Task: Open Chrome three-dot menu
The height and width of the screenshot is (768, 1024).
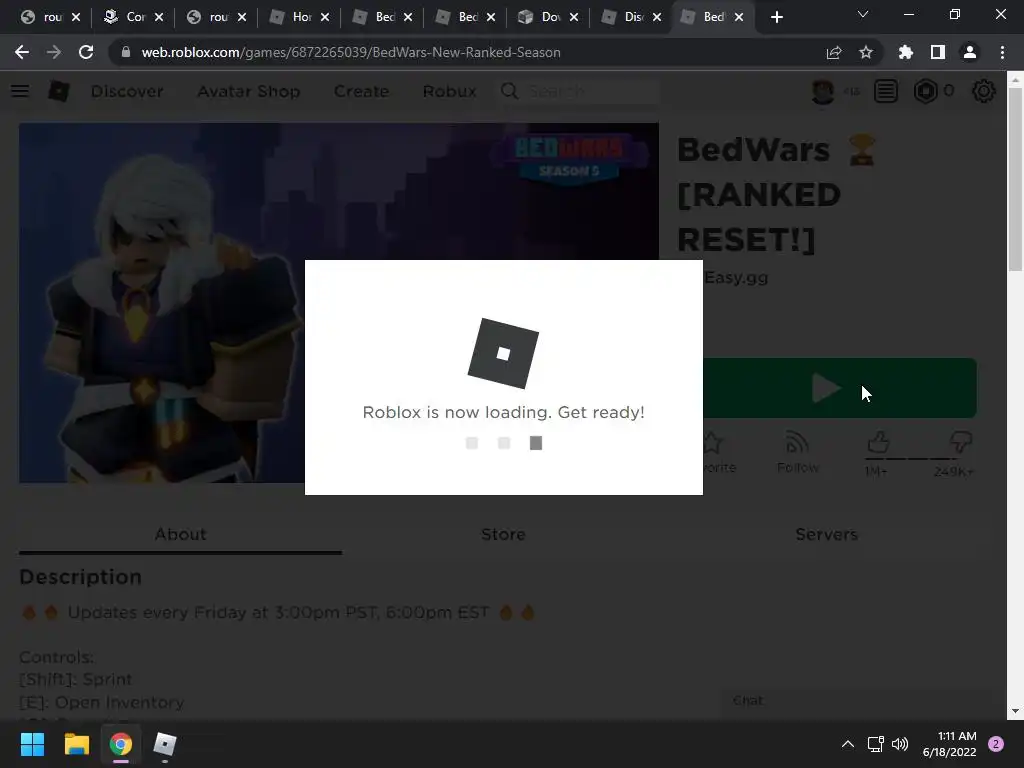Action: point(1002,52)
